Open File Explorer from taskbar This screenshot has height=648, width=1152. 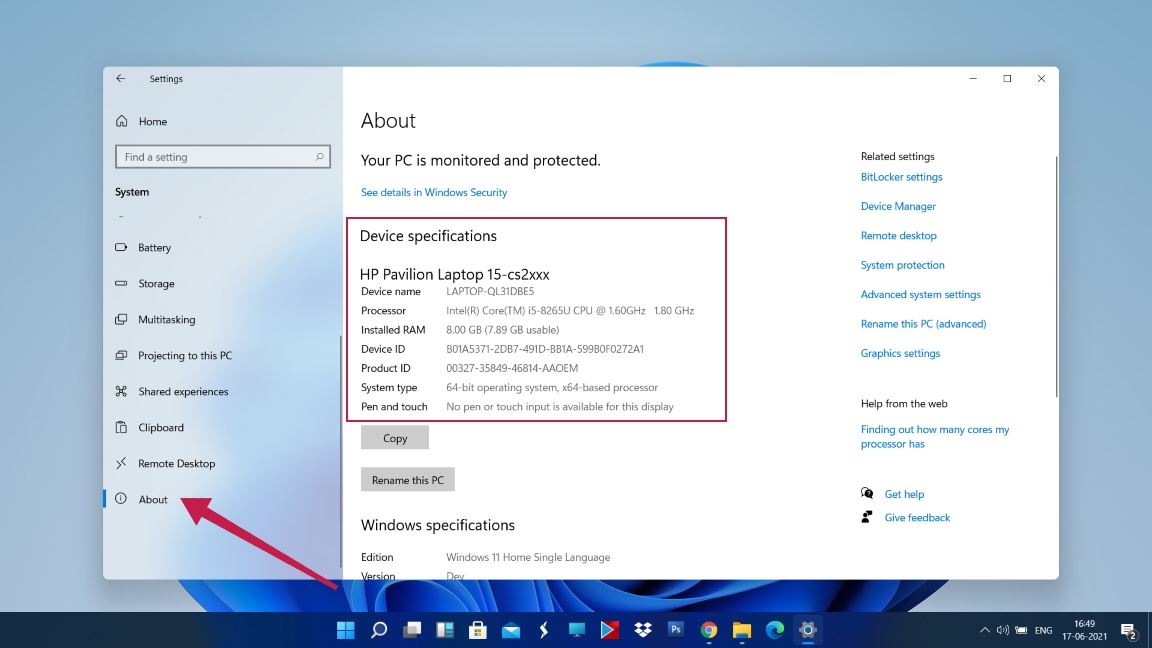pos(742,630)
